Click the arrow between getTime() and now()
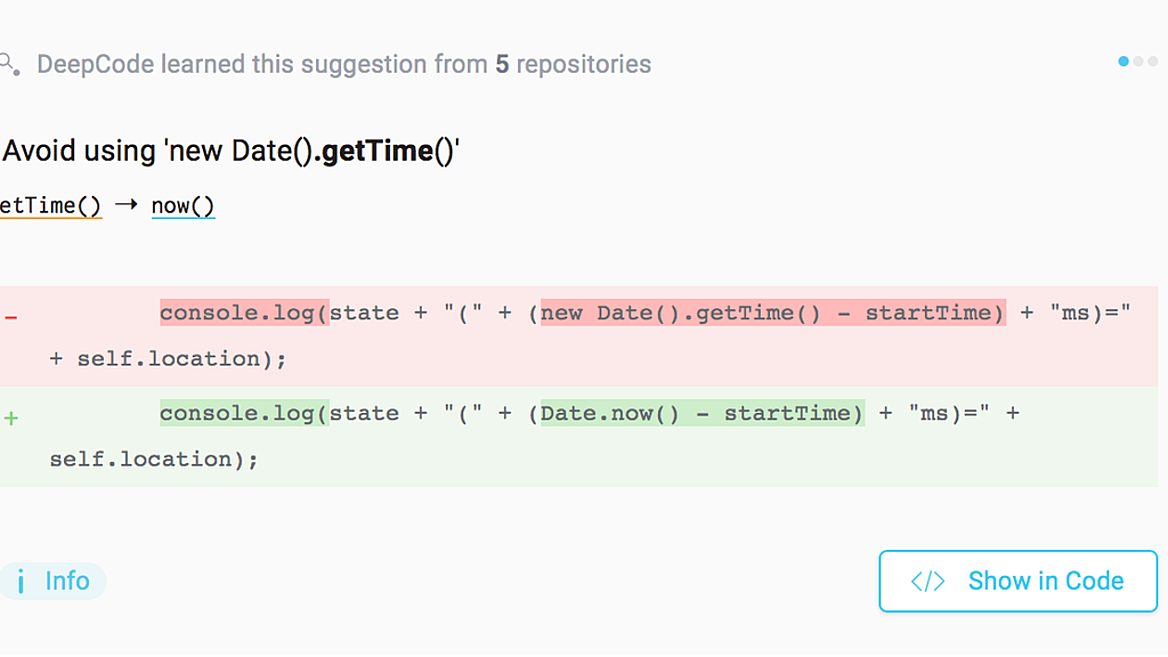Screen dimensions: 1168x657 coord(126,205)
